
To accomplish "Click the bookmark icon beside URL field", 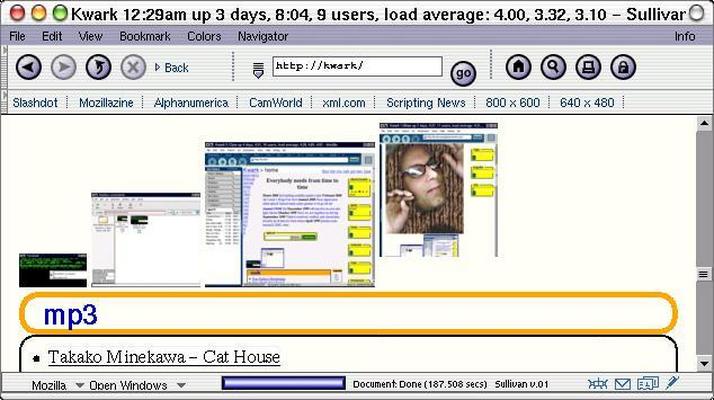I will (x=258, y=70).
